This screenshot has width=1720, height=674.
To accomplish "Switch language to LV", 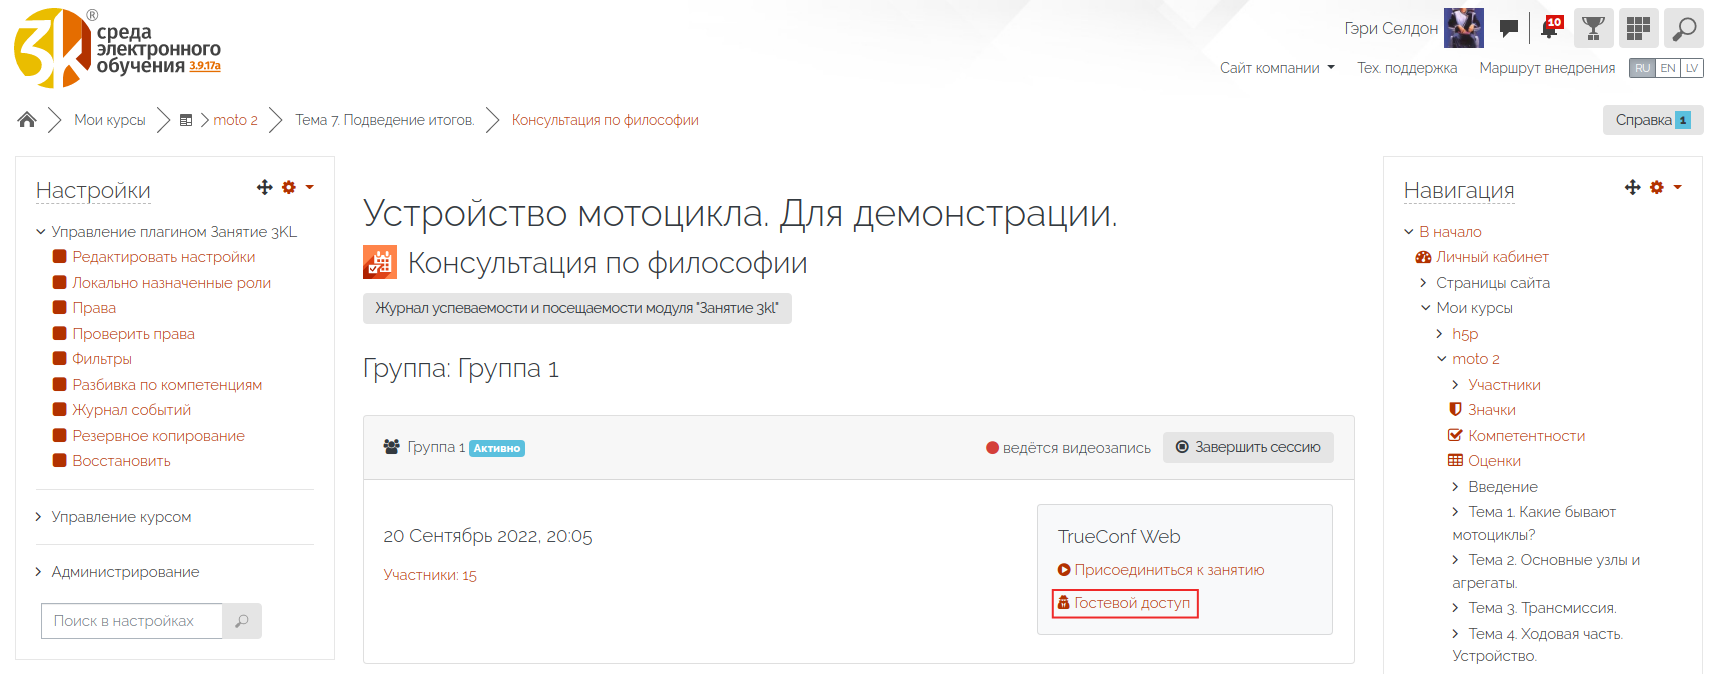I will (1692, 68).
